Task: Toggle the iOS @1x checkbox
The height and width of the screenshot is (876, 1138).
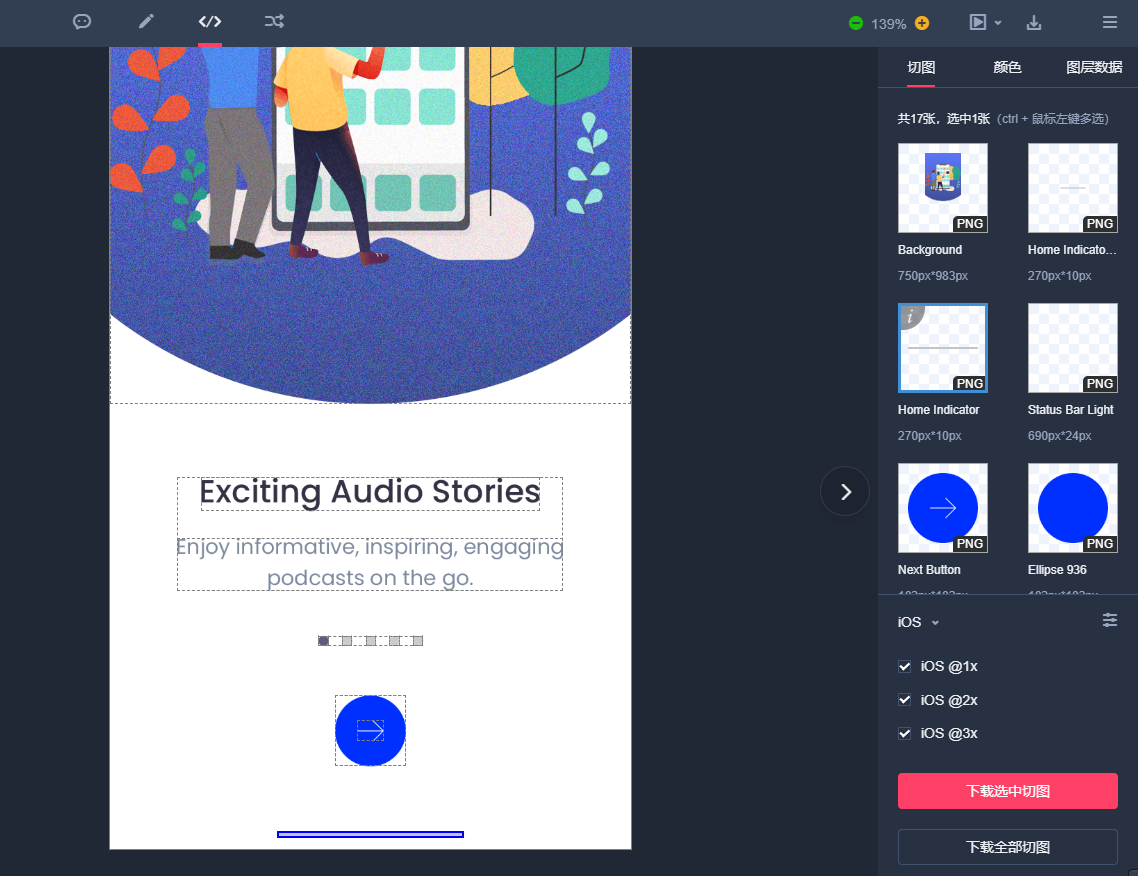Action: (905, 666)
